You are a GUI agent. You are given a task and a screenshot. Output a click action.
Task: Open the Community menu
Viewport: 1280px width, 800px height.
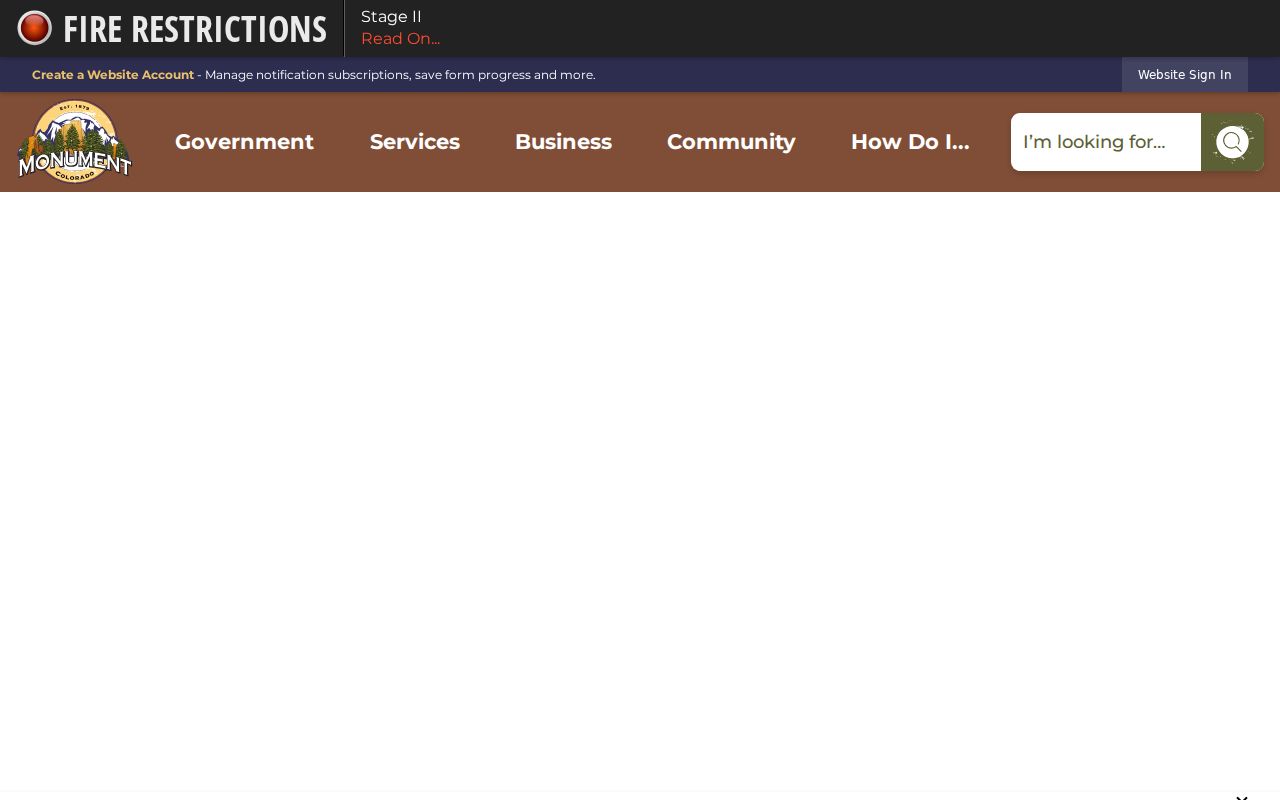tap(731, 142)
